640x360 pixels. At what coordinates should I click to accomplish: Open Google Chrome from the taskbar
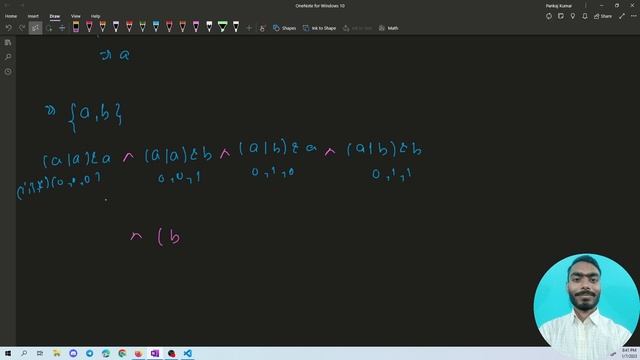122,353
